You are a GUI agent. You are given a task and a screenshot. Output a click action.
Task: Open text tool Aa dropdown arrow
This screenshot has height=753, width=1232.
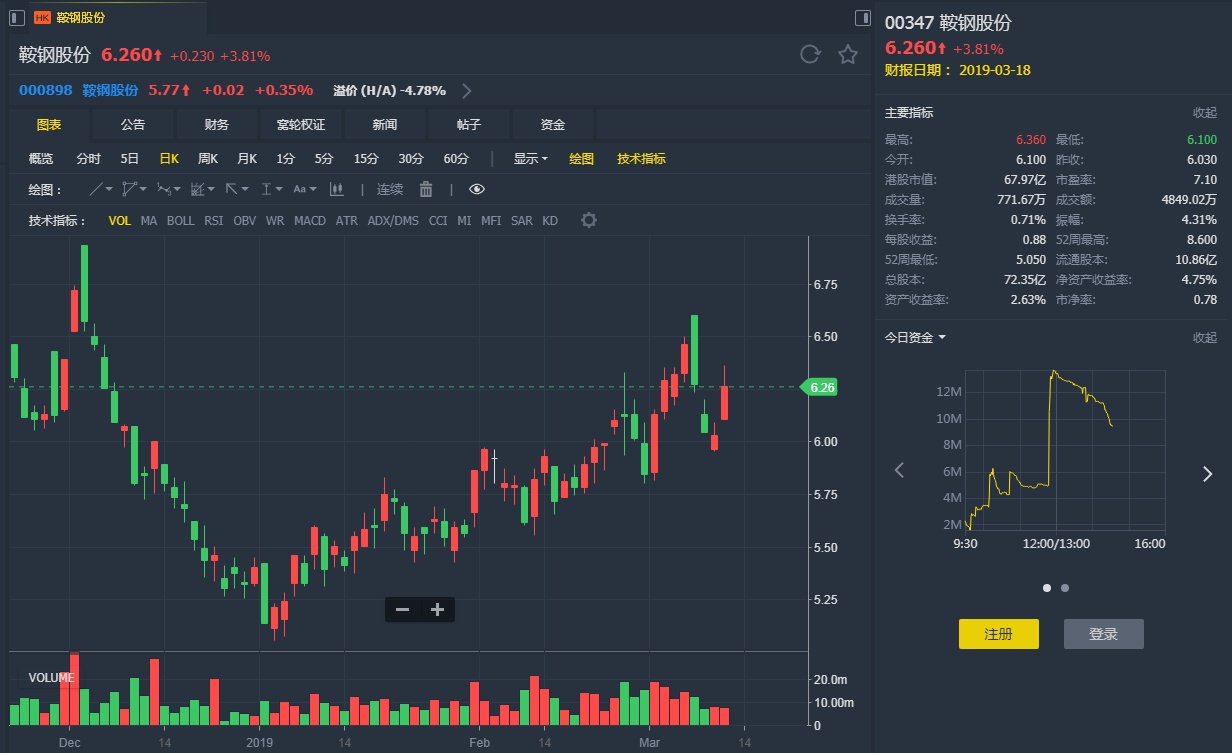tap(314, 189)
